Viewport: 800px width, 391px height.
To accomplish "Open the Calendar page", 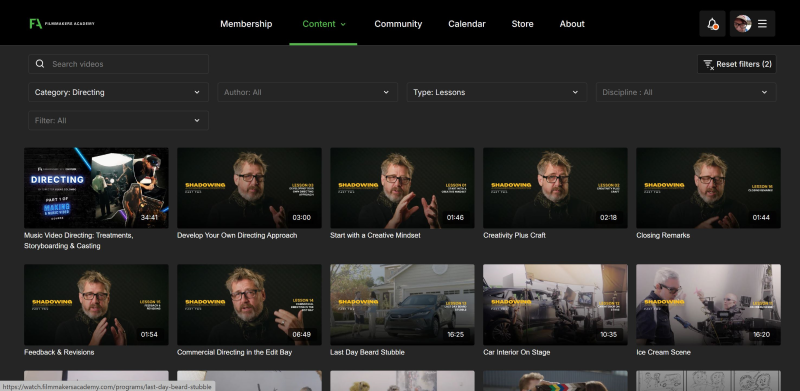I will (x=467, y=24).
